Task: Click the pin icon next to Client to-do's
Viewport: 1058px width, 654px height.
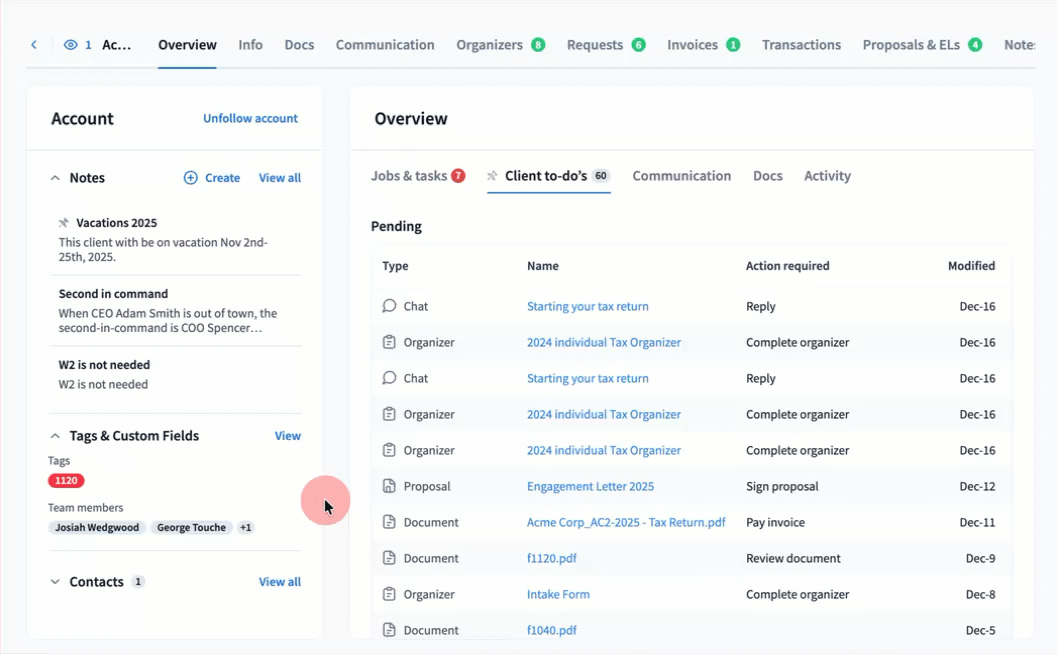Action: tap(492, 176)
